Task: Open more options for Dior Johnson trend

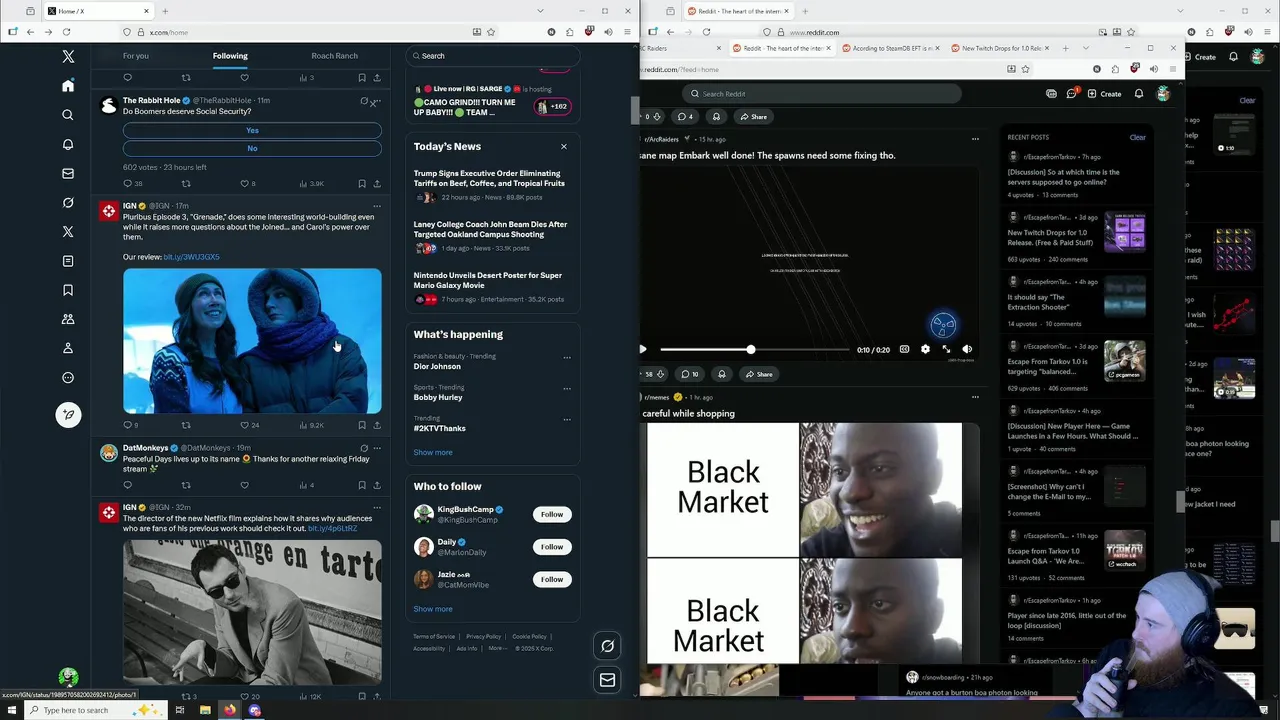Action: 567,357
